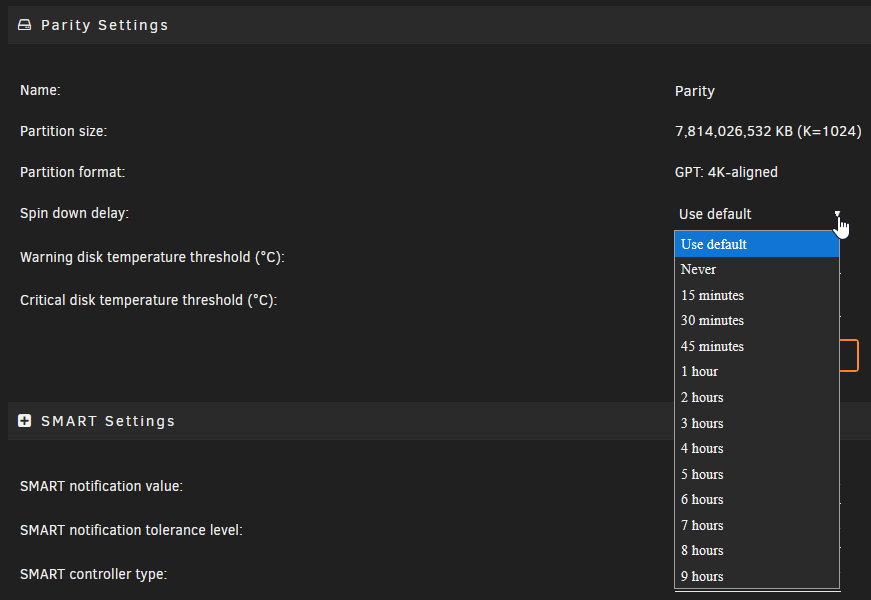Click the 'Parity Settings' section header text

point(104,26)
